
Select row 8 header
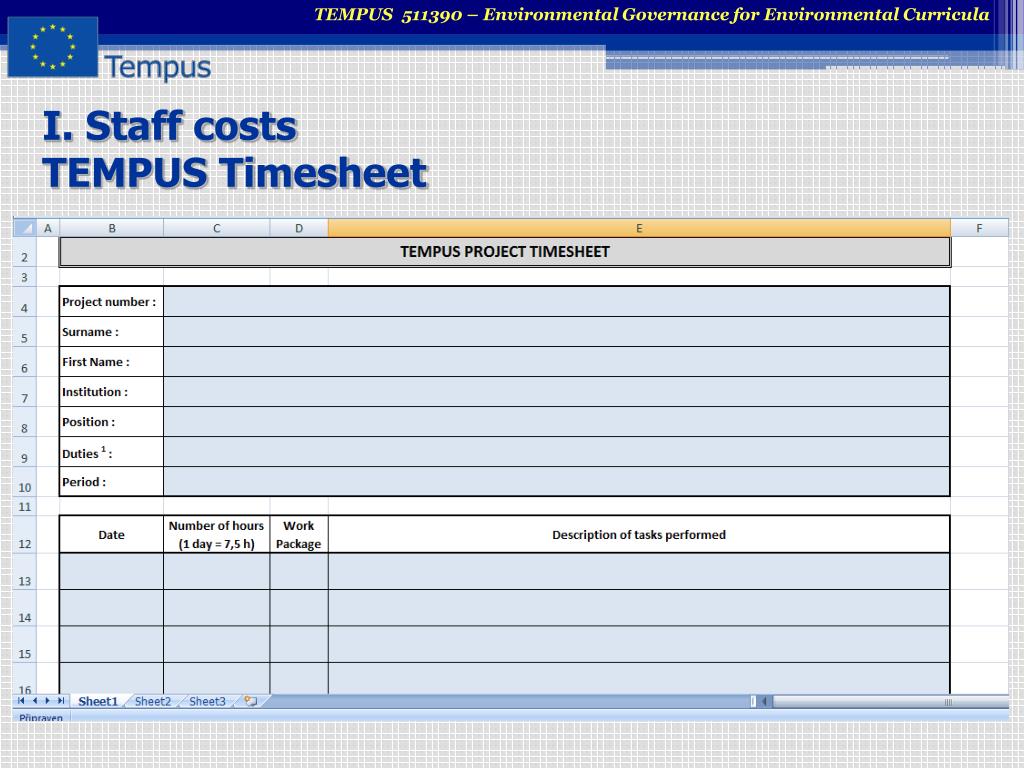tap(25, 422)
